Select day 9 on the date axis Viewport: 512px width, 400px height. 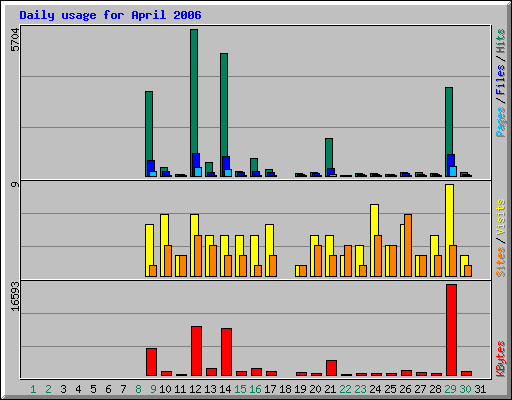pyautogui.click(x=153, y=389)
